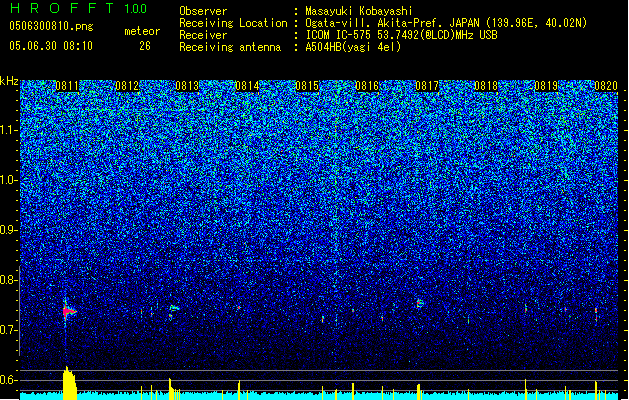Click antenna text A504HB(yagi 4el)
629x400 pixels.
coord(353,47)
